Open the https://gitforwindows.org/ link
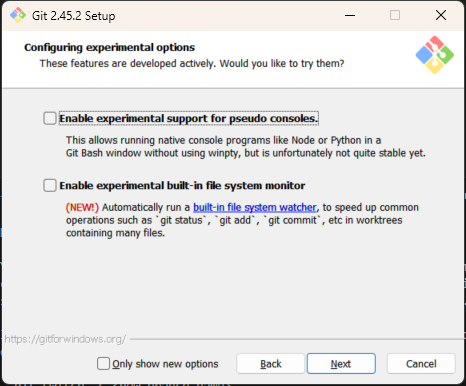The height and width of the screenshot is (386, 466). tap(65, 339)
